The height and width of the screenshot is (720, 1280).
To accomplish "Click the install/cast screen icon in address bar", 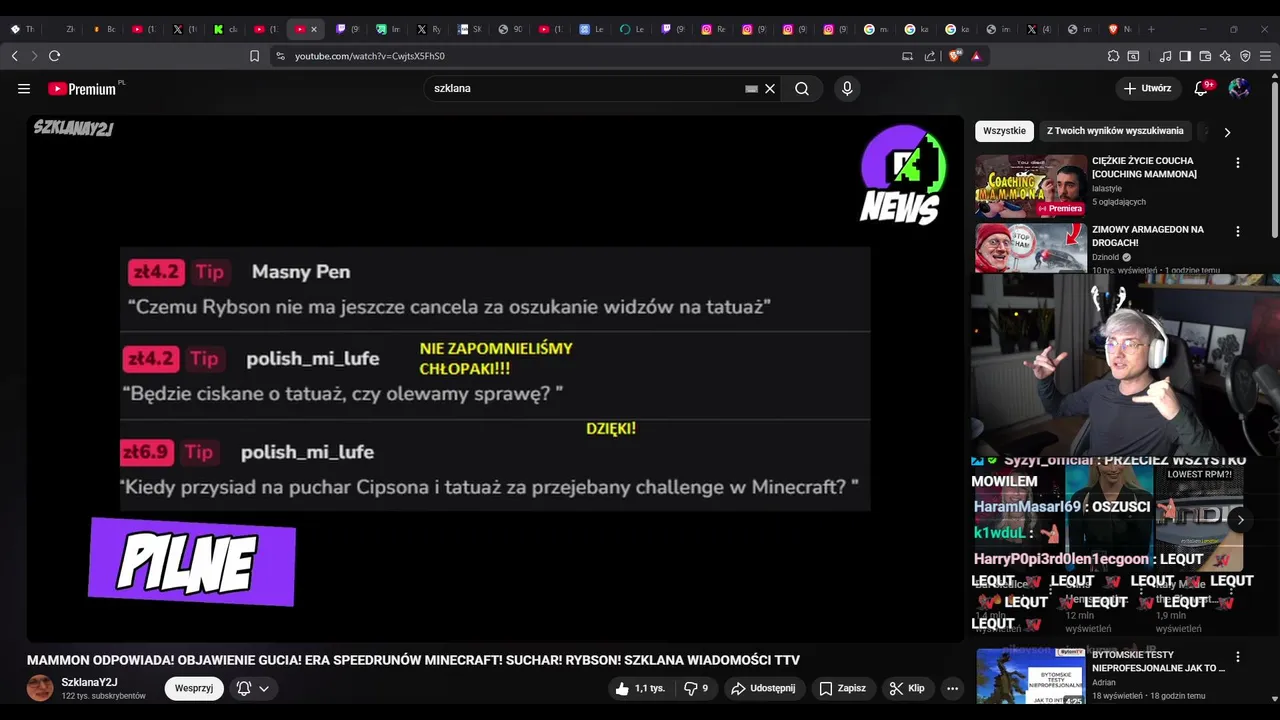I will pos(907,56).
